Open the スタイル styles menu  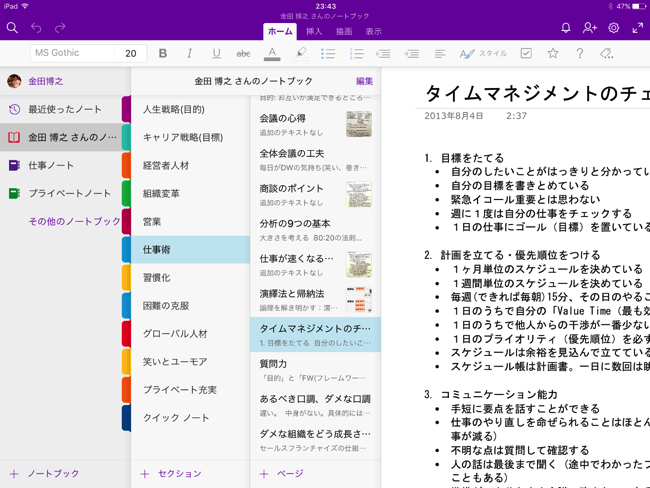[483, 54]
